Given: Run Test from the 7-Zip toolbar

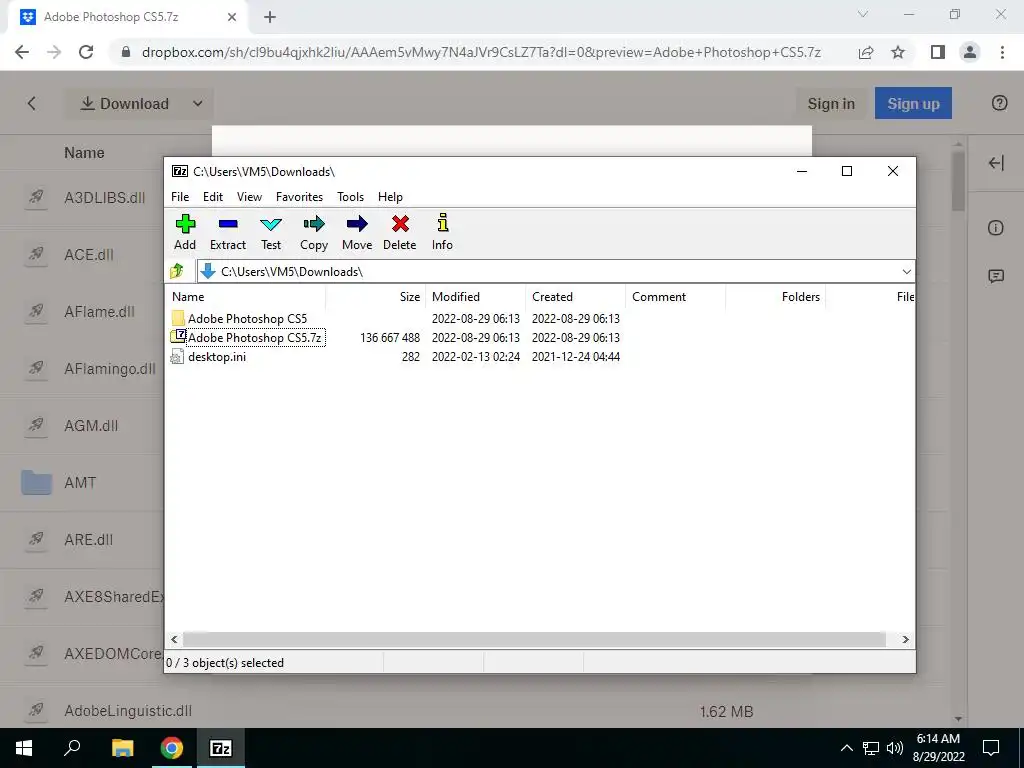Looking at the screenshot, I should coord(271,232).
